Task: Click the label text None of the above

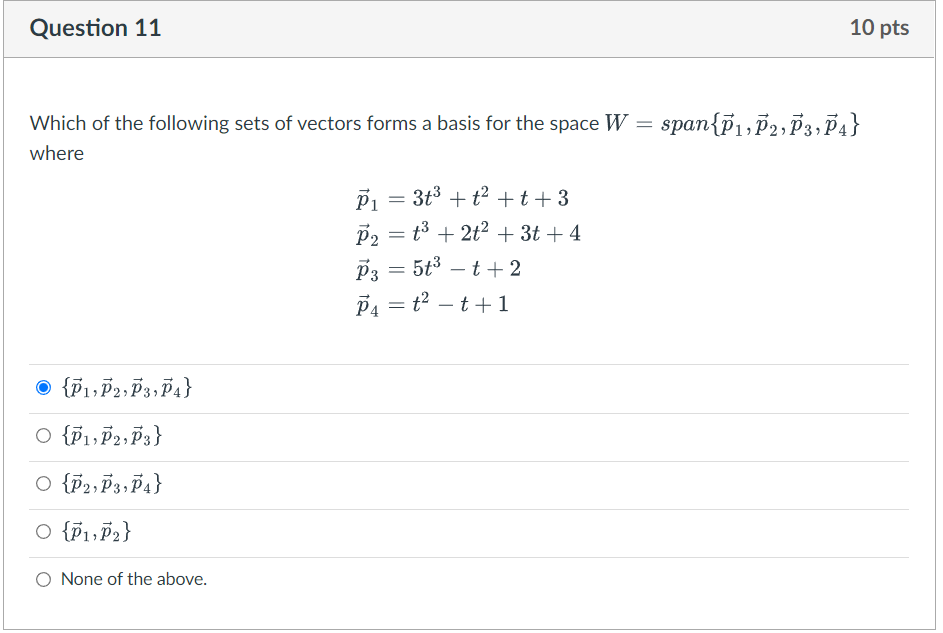Action: click(x=135, y=579)
